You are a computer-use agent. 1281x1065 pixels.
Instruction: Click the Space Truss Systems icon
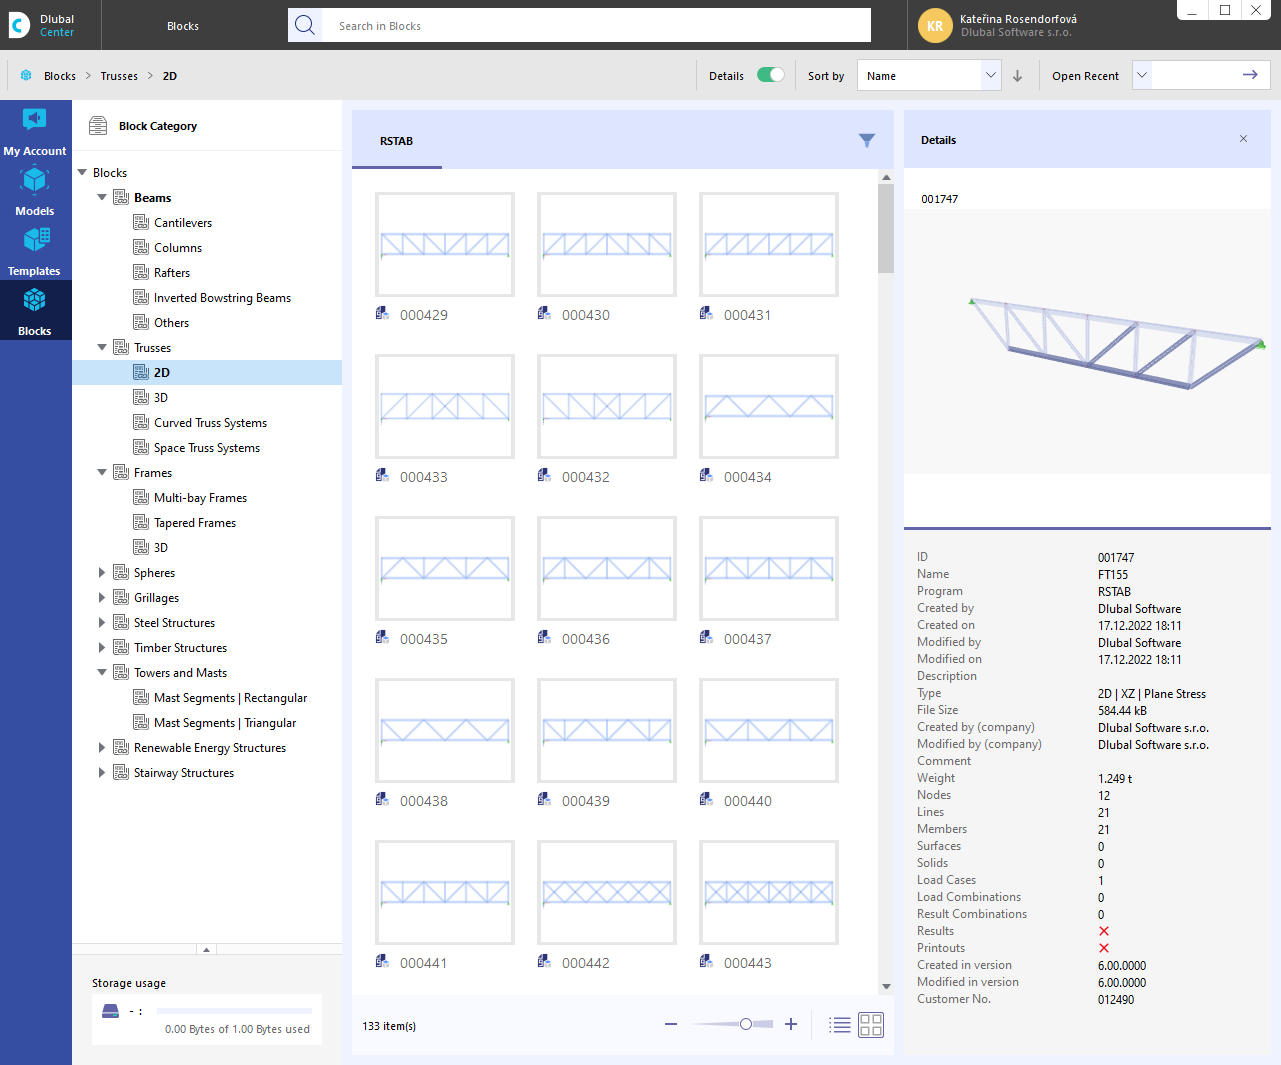coord(141,447)
